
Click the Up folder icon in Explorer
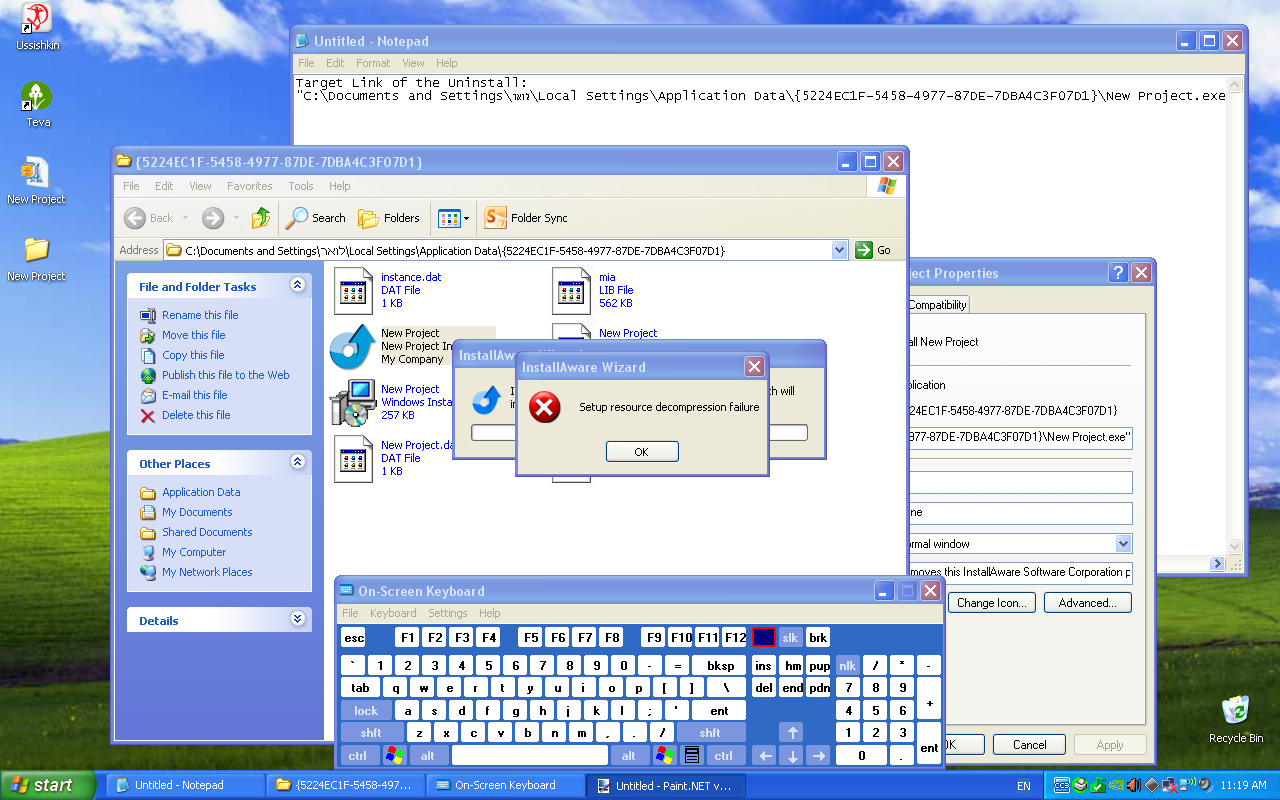[261, 218]
